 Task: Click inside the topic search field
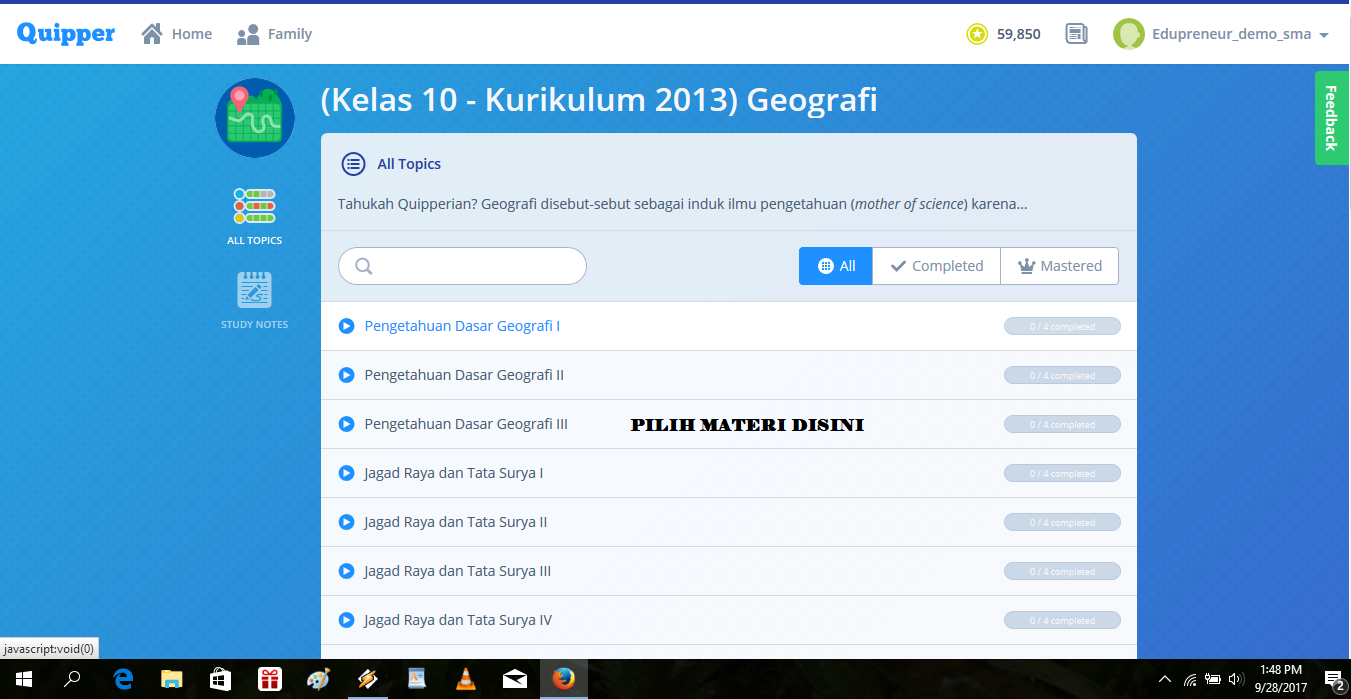click(x=470, y=265)
